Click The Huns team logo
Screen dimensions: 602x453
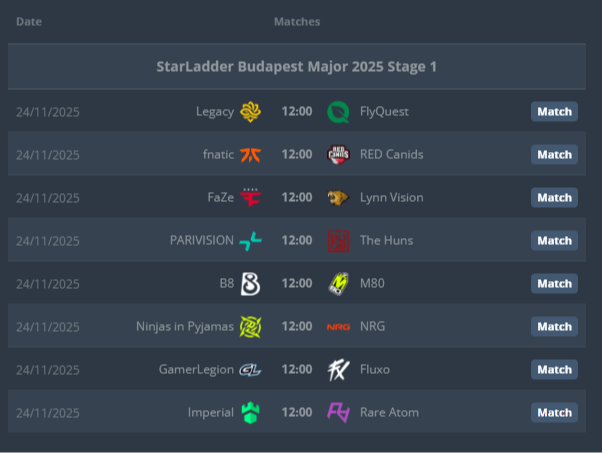coord(339,240)
